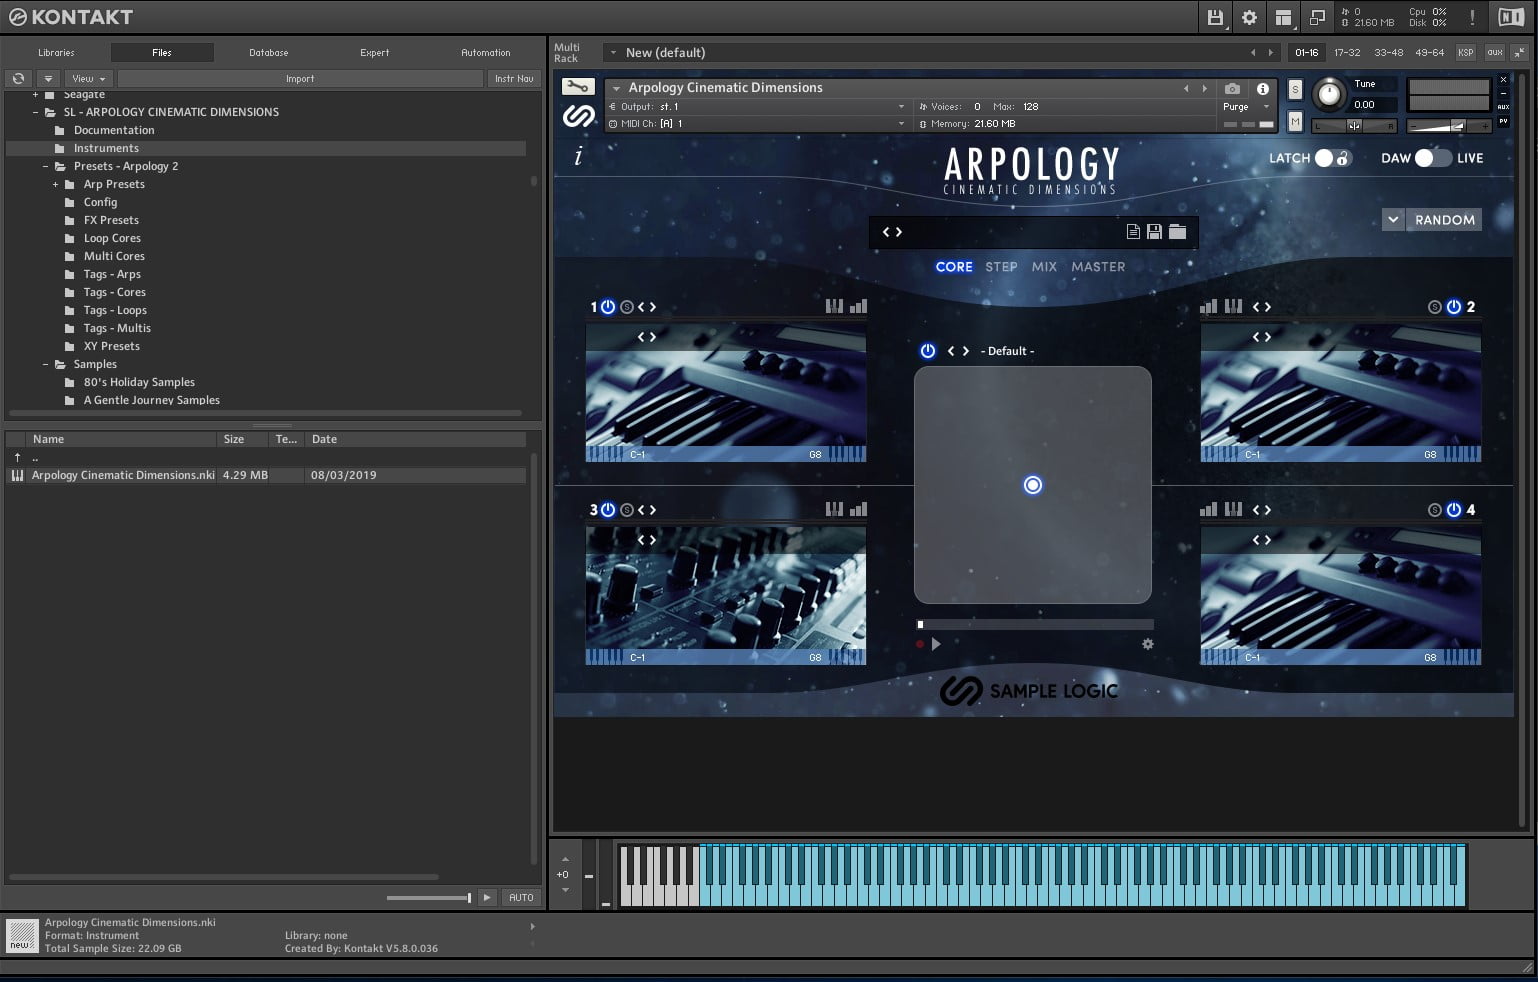
Task: Click the RANDOM button
Action: click(1445, 220)
